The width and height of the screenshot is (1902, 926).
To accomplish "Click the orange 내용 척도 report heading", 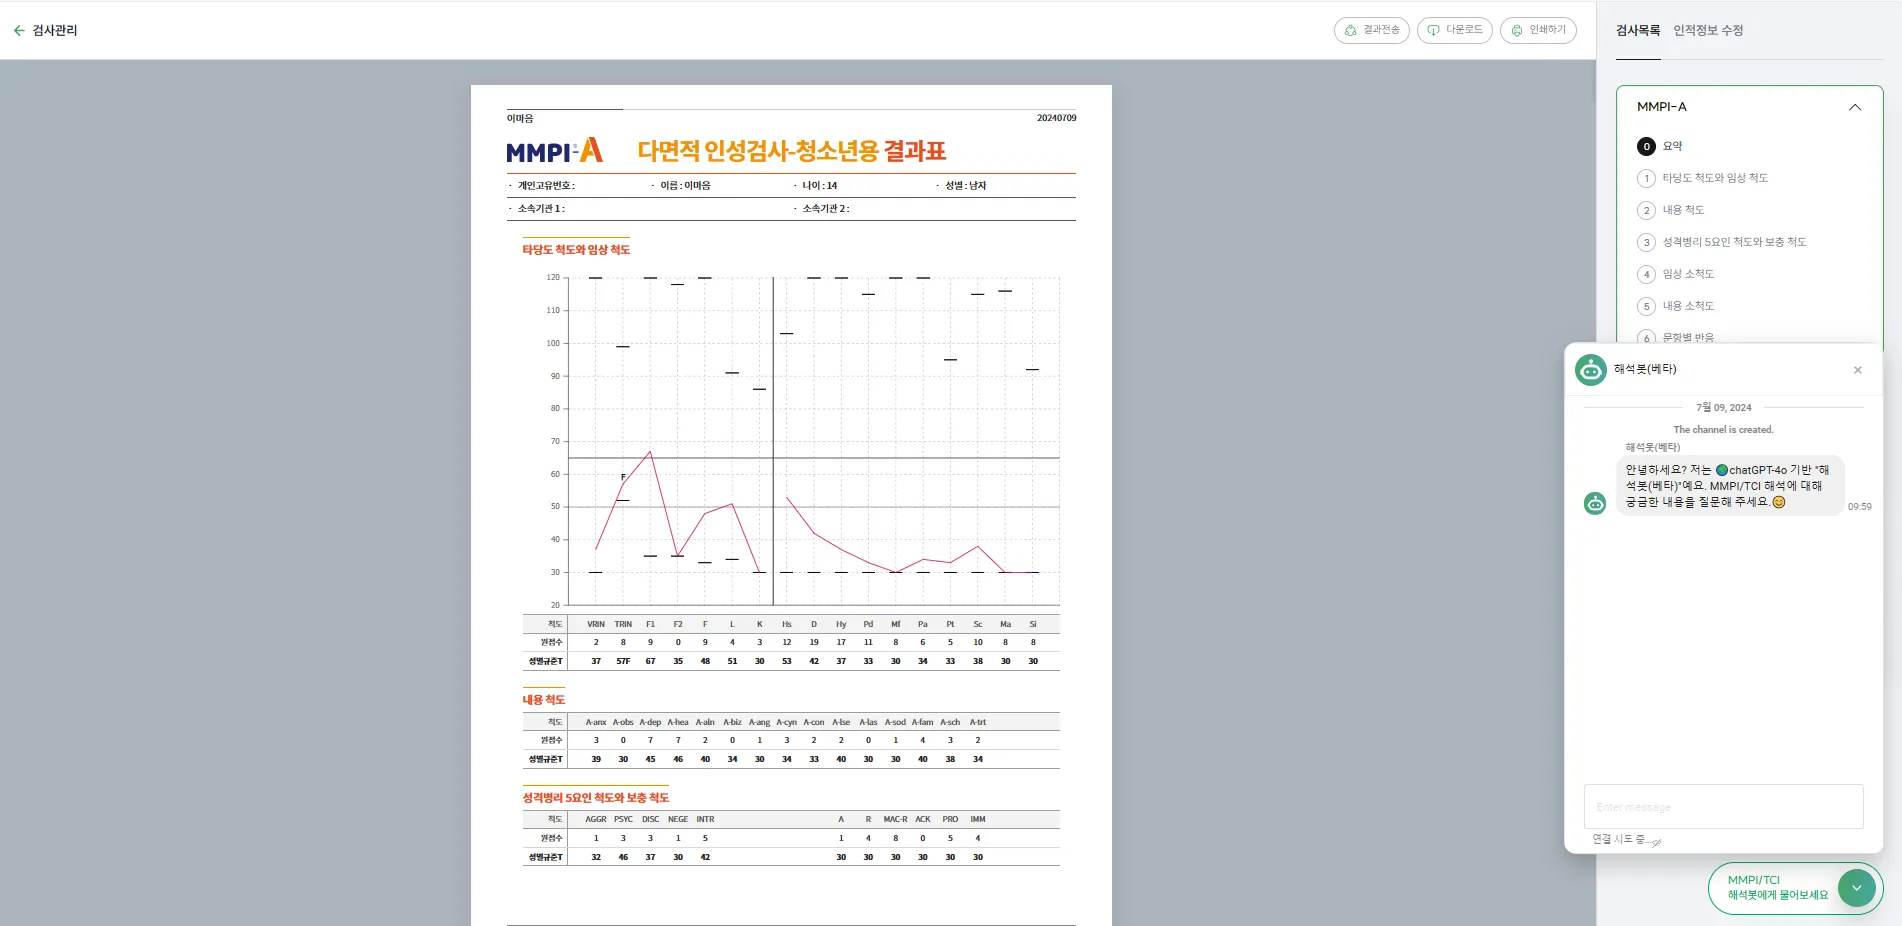I will pyautogui.click(x=544, y=700).
